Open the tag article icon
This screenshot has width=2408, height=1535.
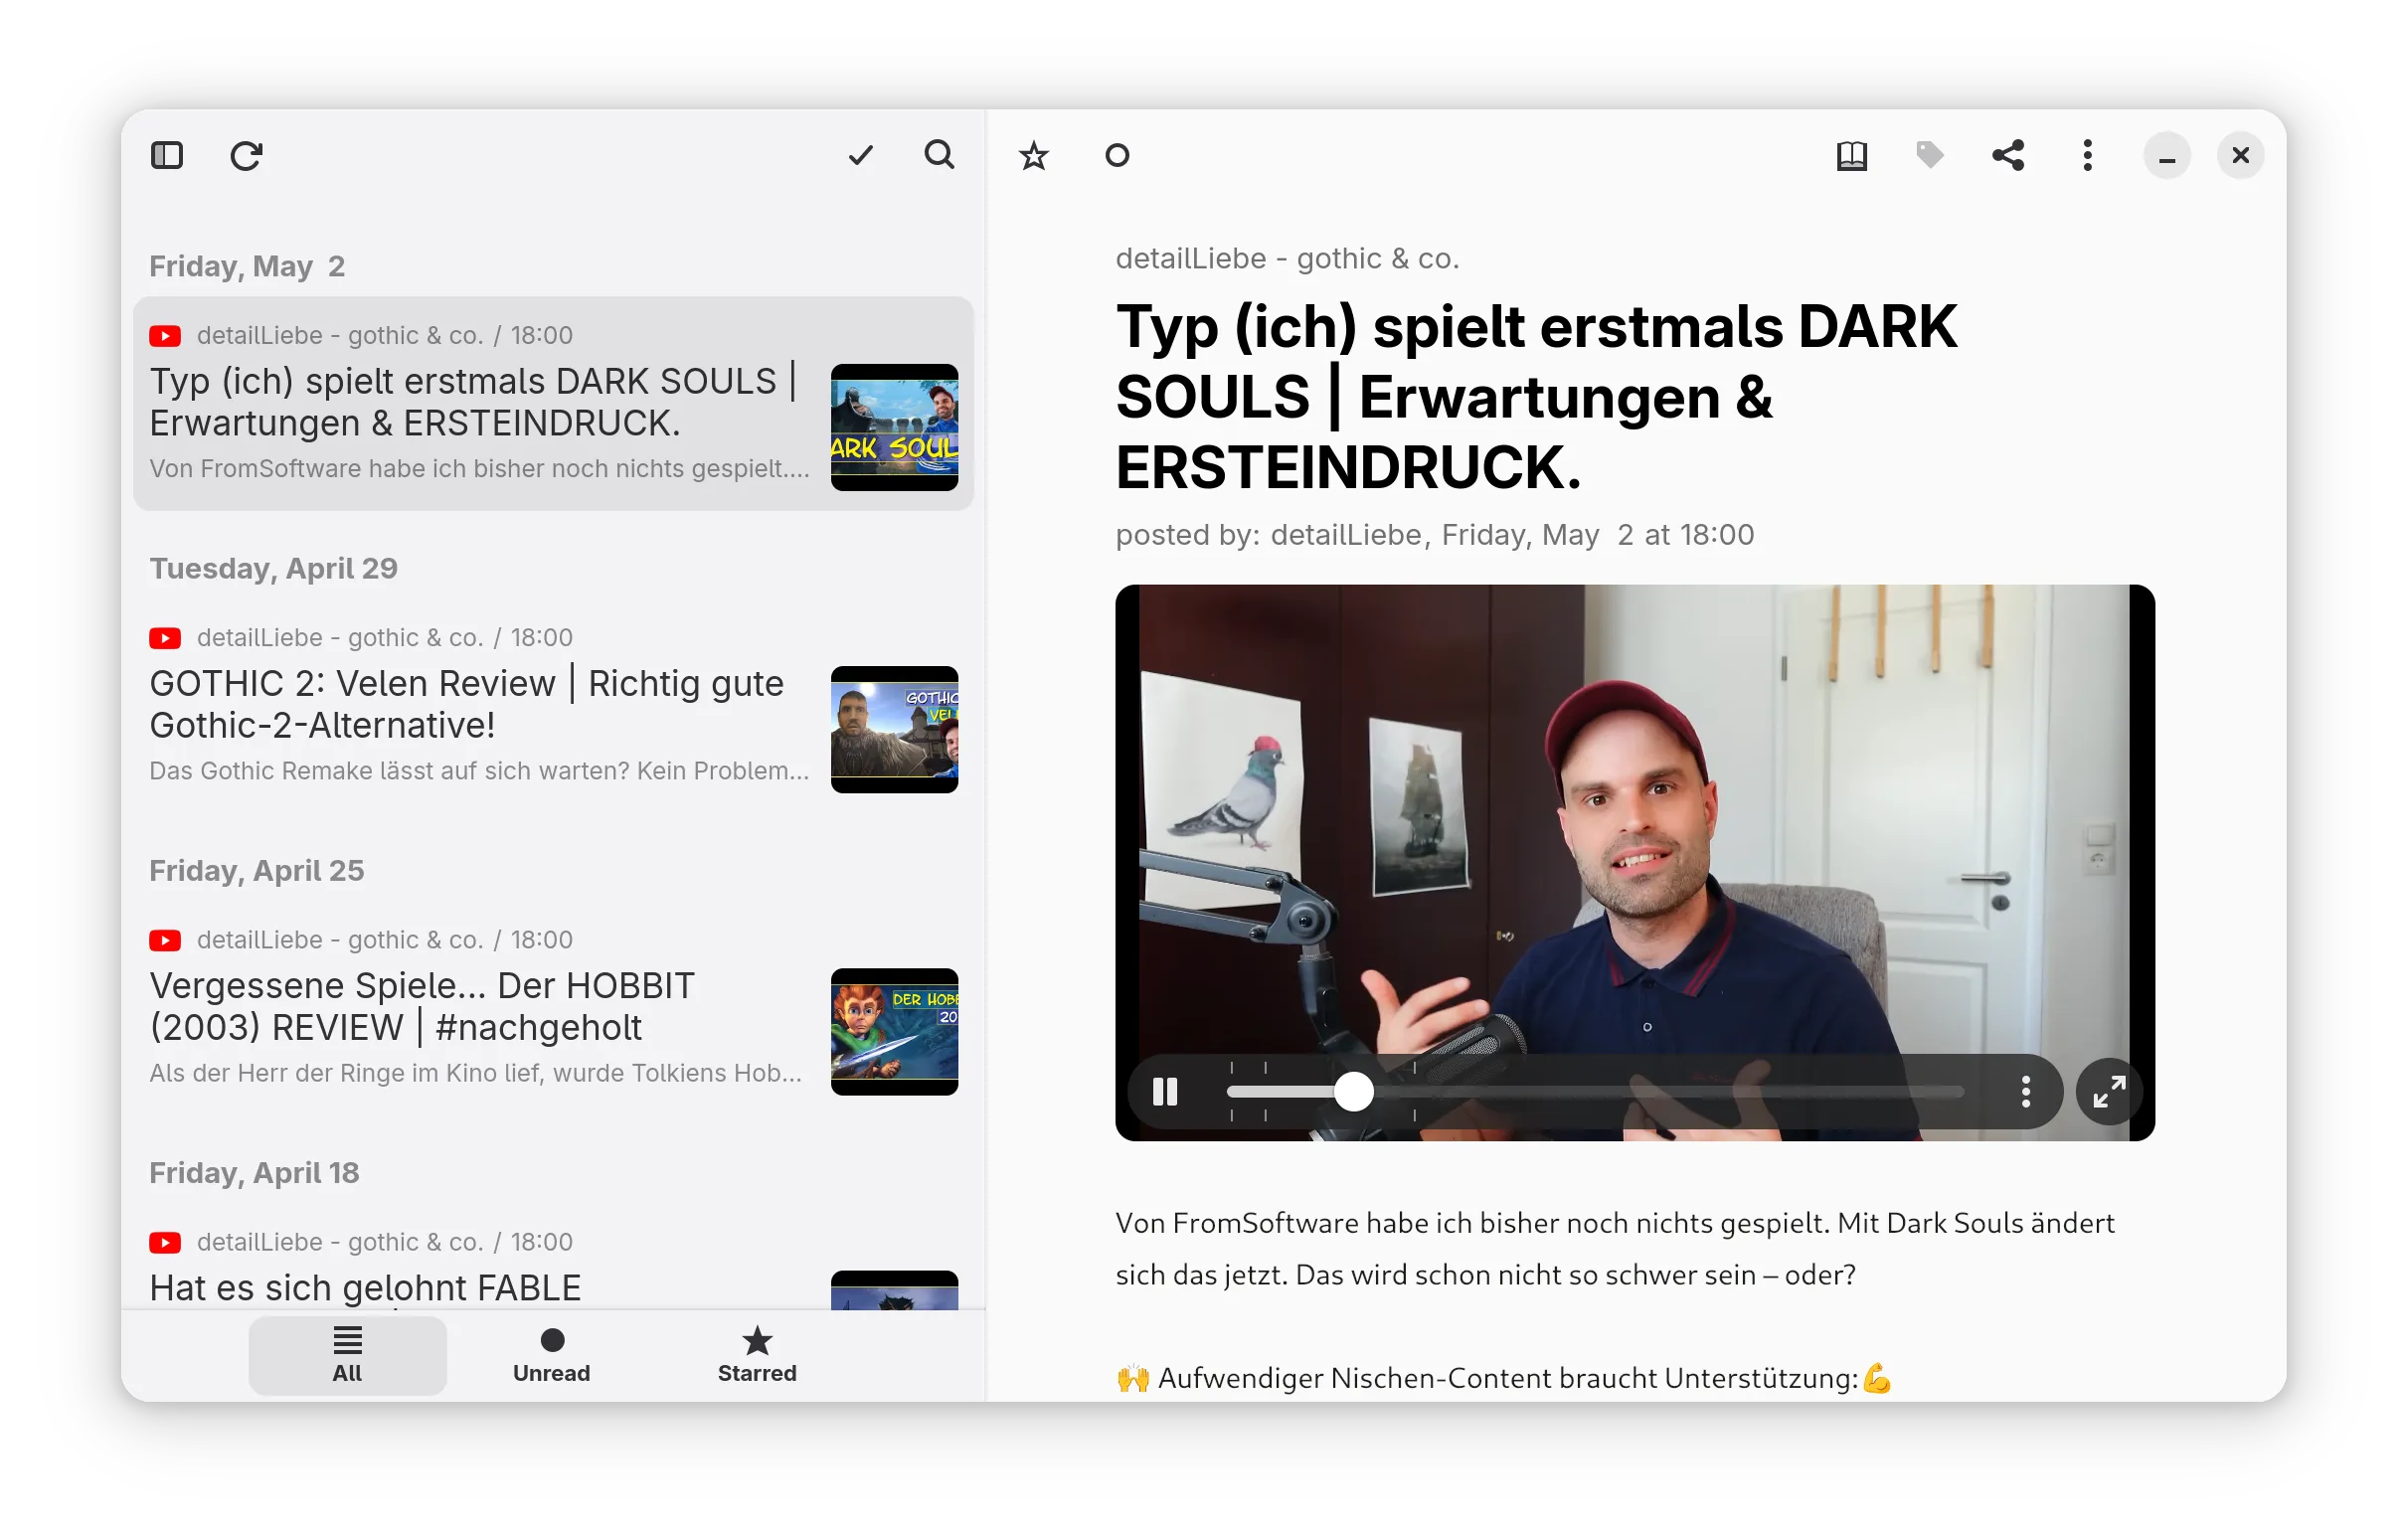pyautogui.click(x=1930, y=155)
